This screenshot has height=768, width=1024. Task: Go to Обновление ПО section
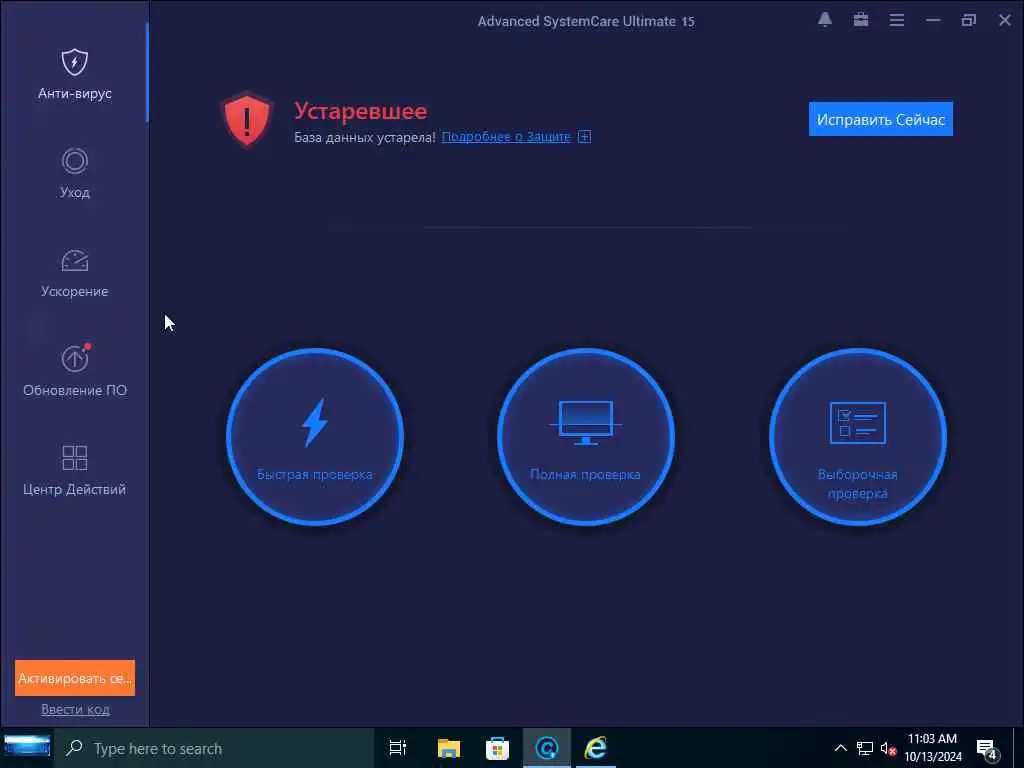(74, 372)
